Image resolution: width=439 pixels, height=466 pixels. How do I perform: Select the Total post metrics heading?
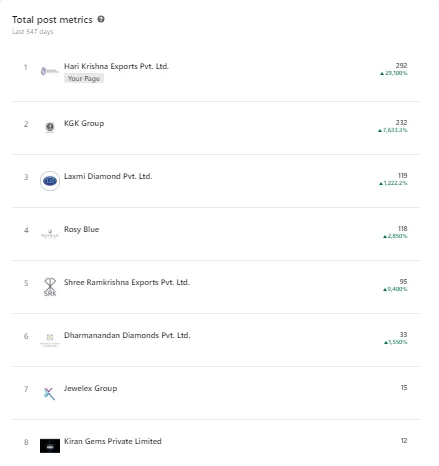52,20
